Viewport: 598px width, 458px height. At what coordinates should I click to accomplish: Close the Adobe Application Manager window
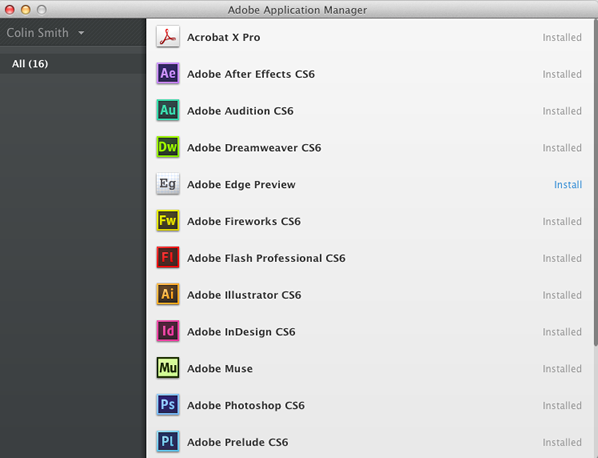(x=10, y=10)
